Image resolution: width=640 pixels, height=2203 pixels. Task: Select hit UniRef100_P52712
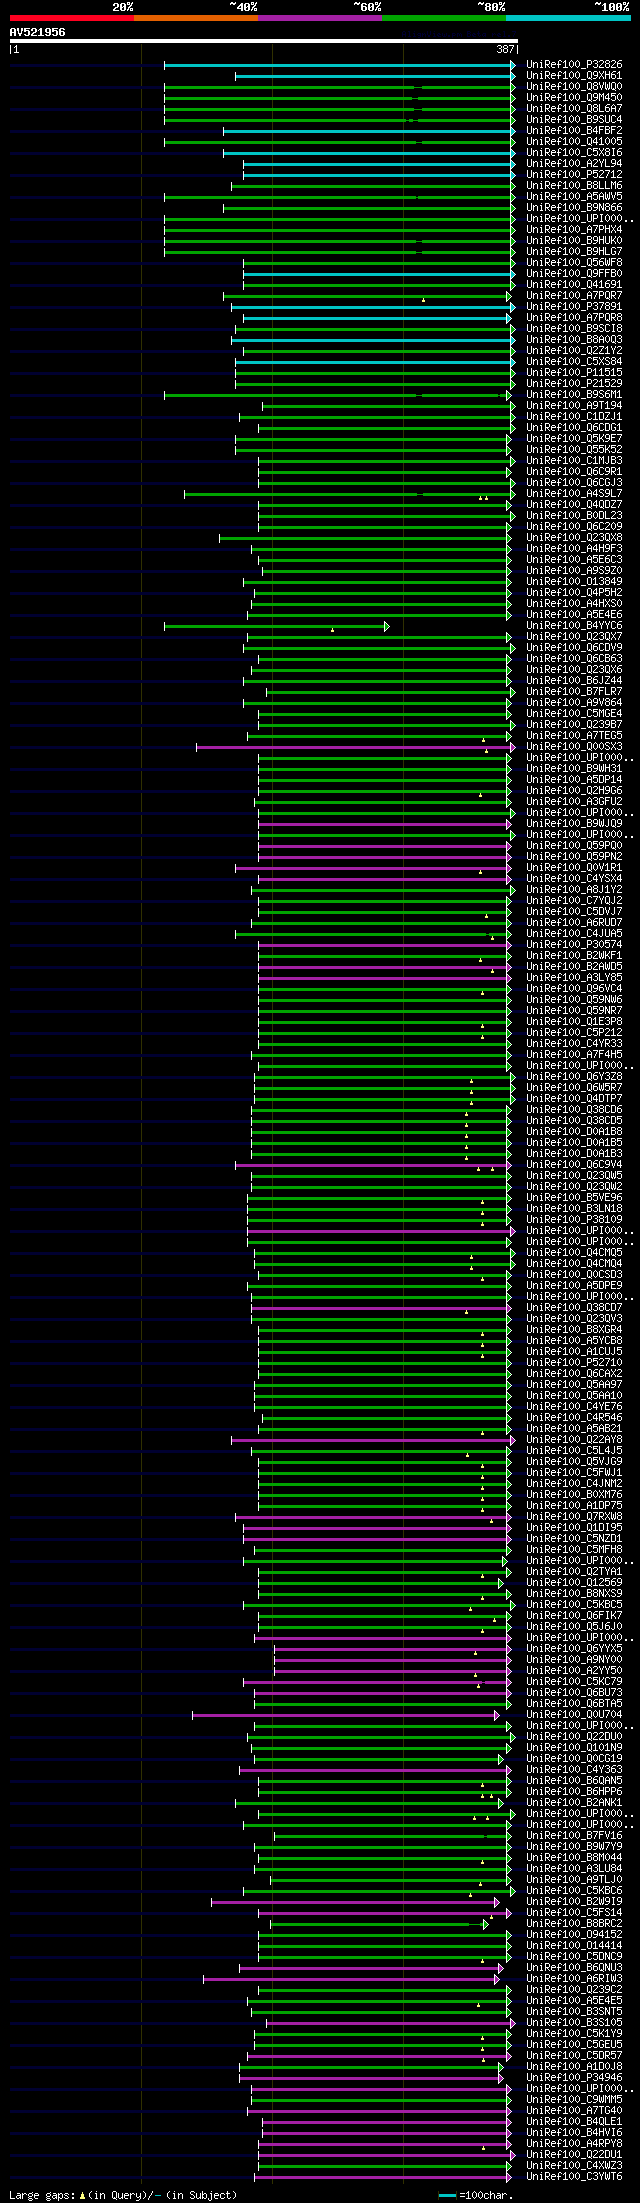tap(574, 175)
